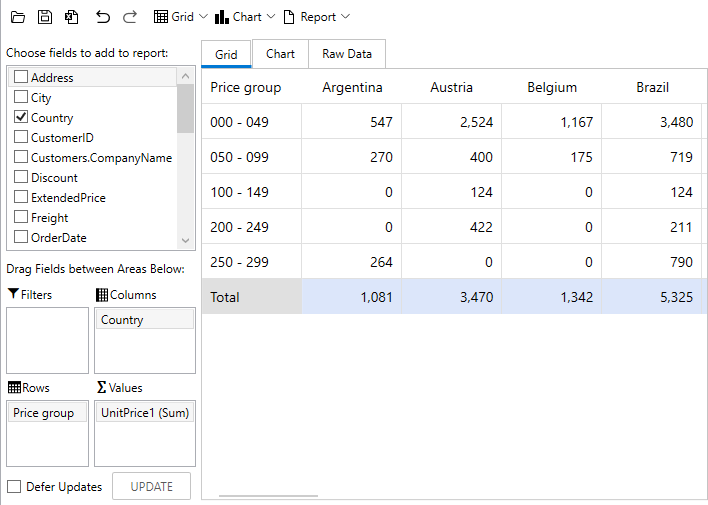Click the Save icon in toolbar
708x505 pixels.
pyautogui.click(x=44, y=17)
